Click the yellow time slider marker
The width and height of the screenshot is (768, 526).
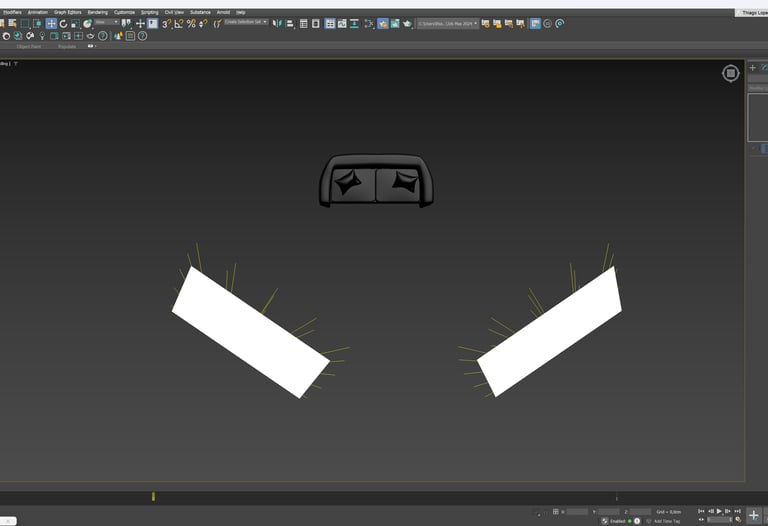click(153, 497)
